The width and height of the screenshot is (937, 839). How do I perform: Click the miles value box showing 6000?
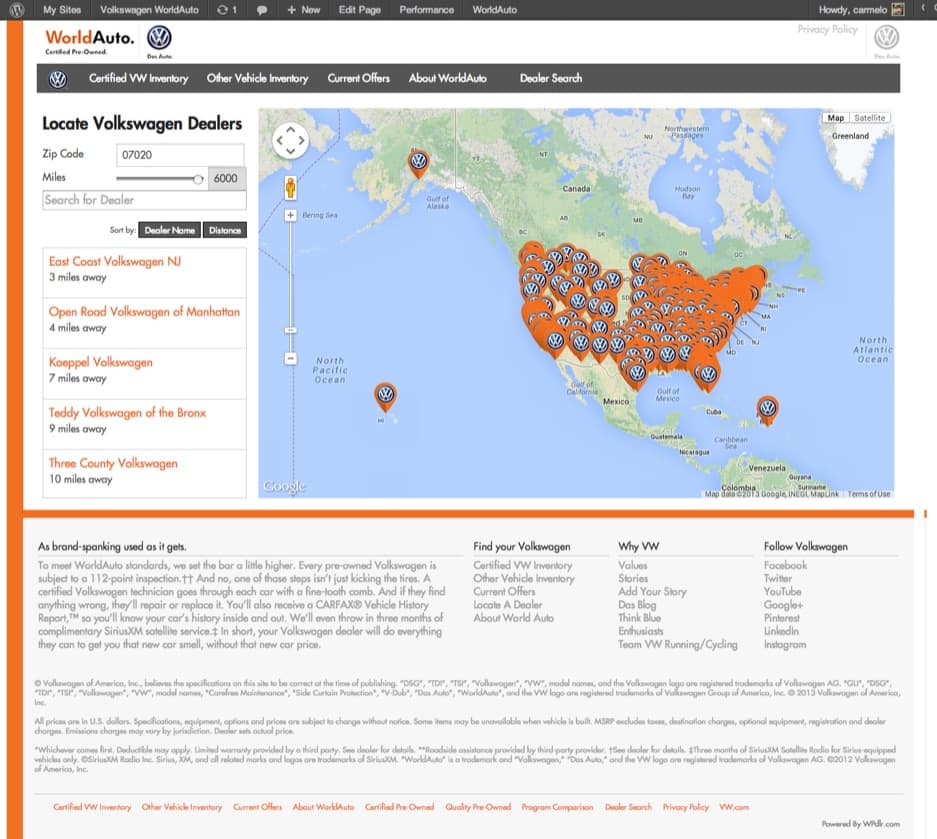point(226,178)
